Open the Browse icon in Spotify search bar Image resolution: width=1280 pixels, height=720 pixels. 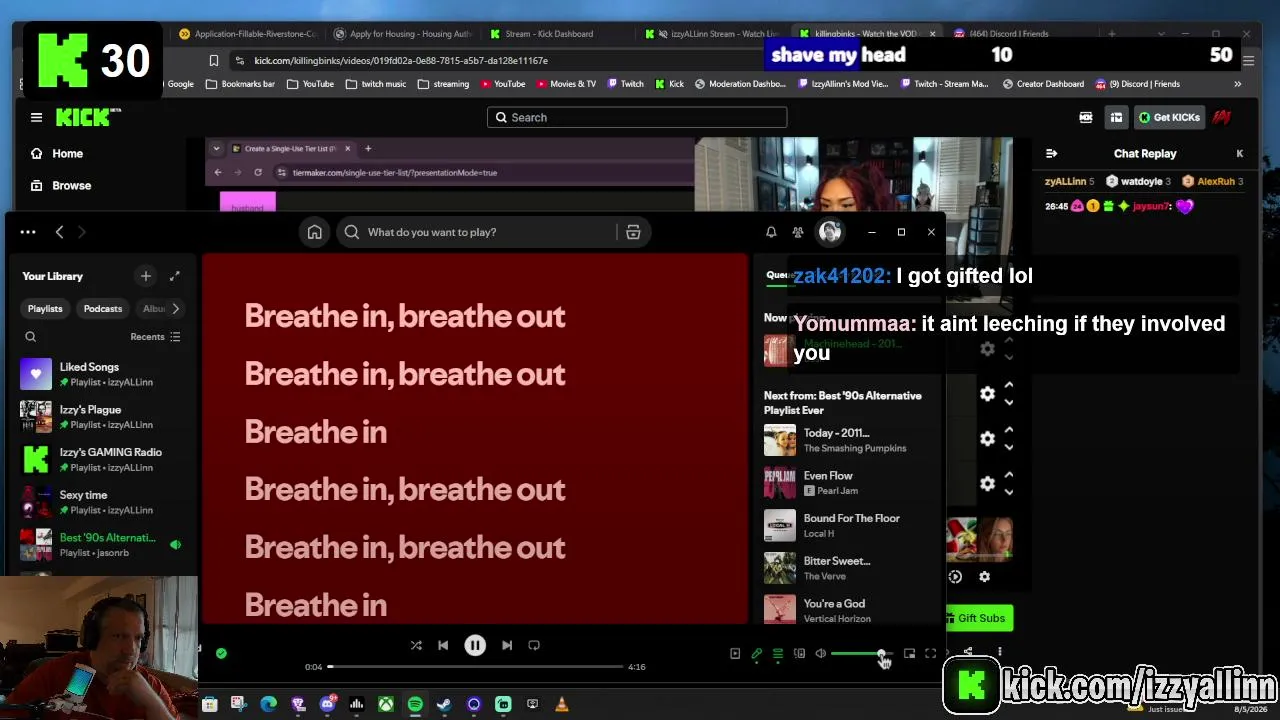click(633, 232)
